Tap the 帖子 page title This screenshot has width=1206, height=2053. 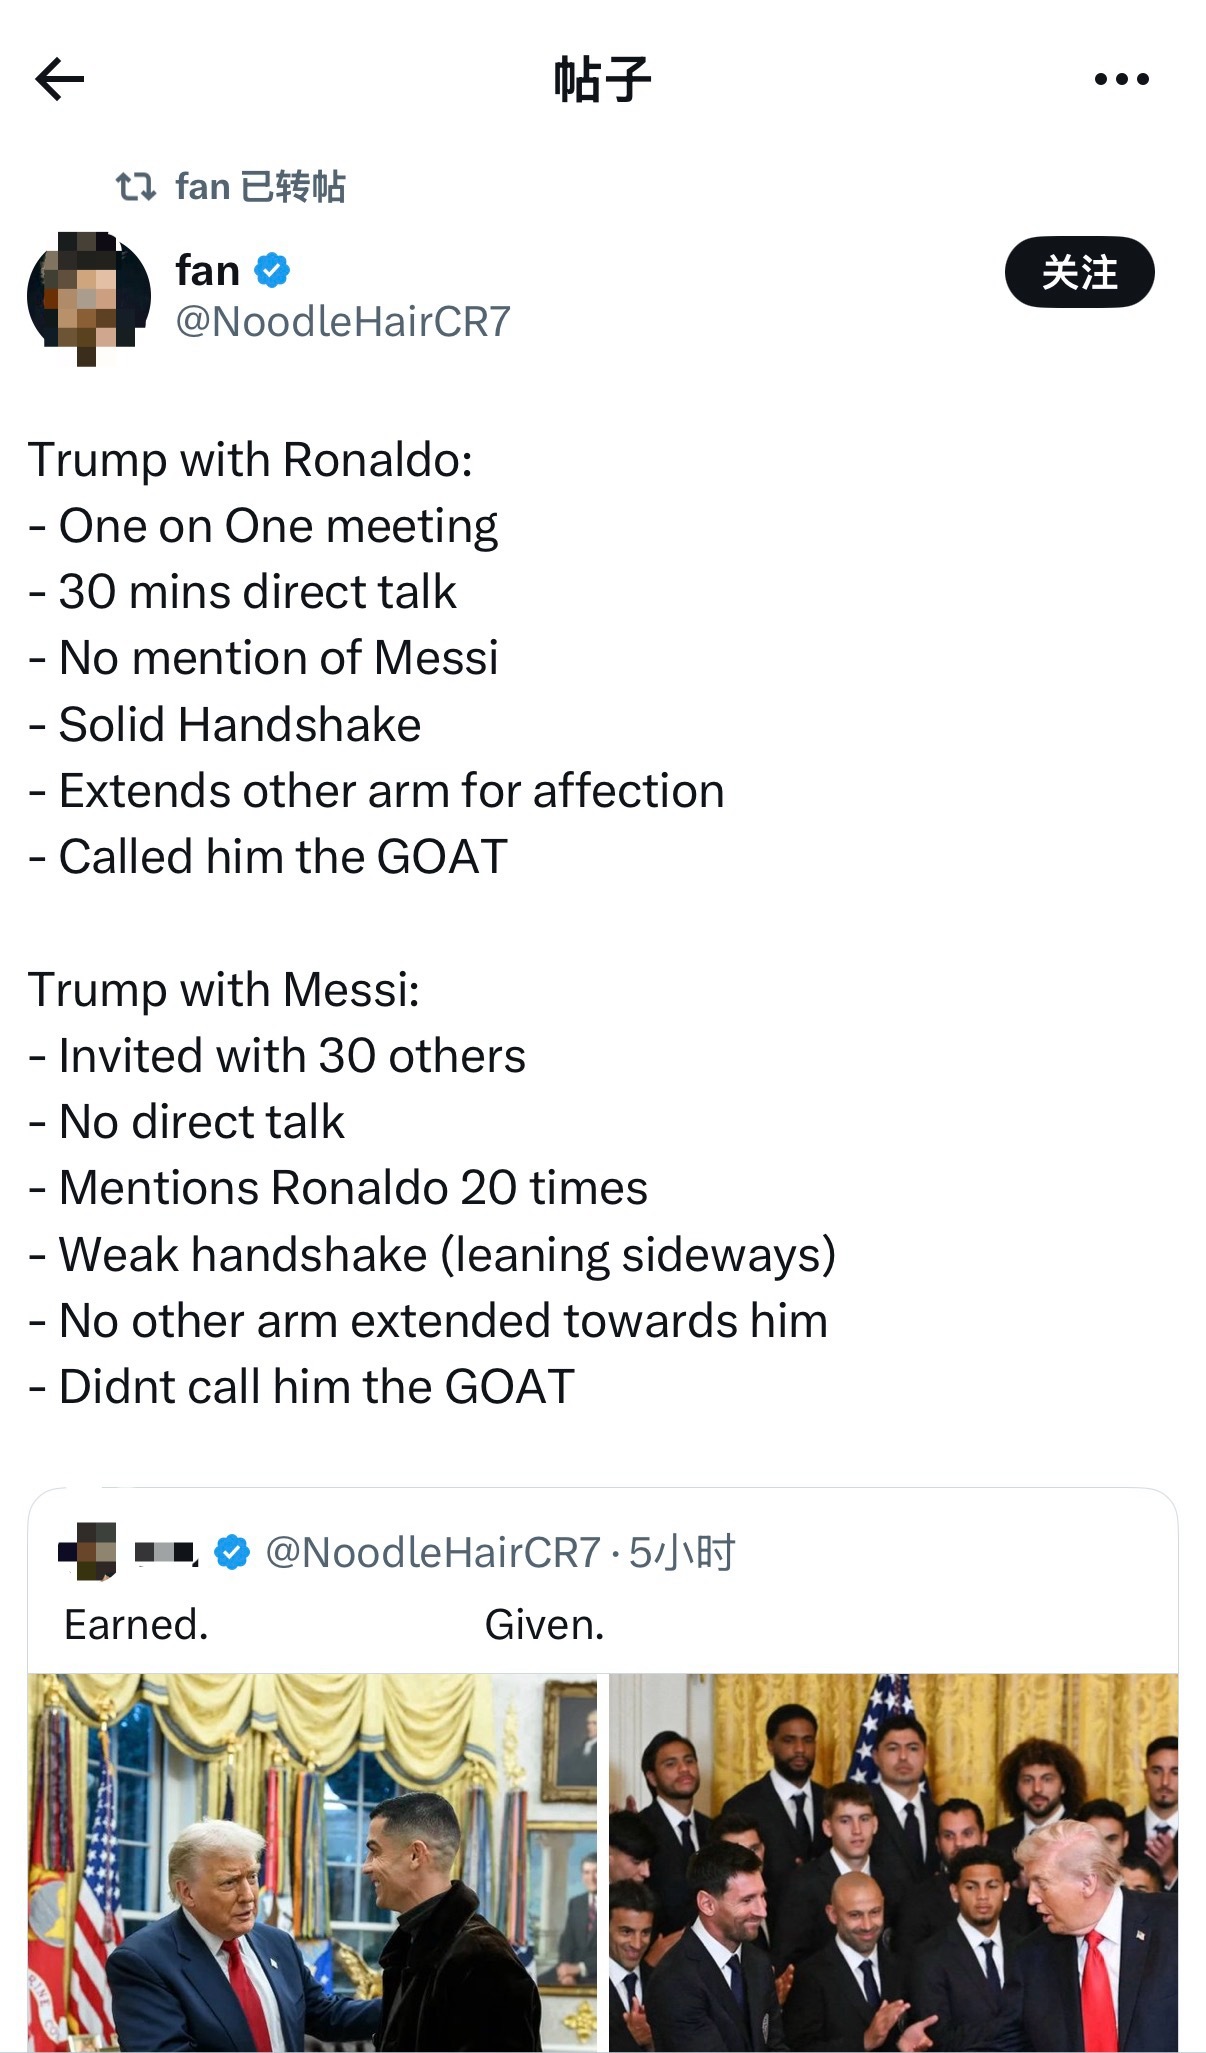602,80
